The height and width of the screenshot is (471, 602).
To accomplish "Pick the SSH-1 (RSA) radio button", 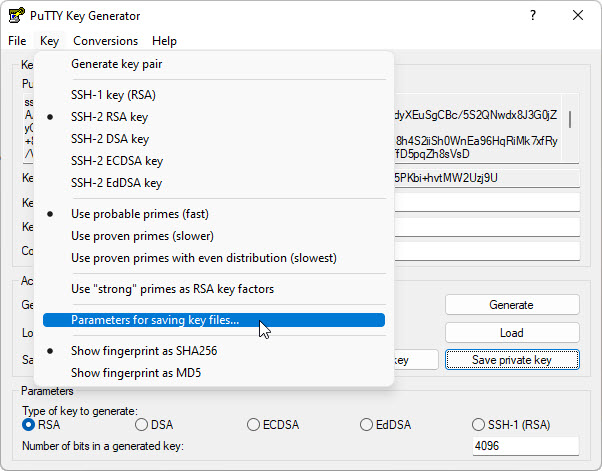I will pyautogui.click(x=480, y=425).
